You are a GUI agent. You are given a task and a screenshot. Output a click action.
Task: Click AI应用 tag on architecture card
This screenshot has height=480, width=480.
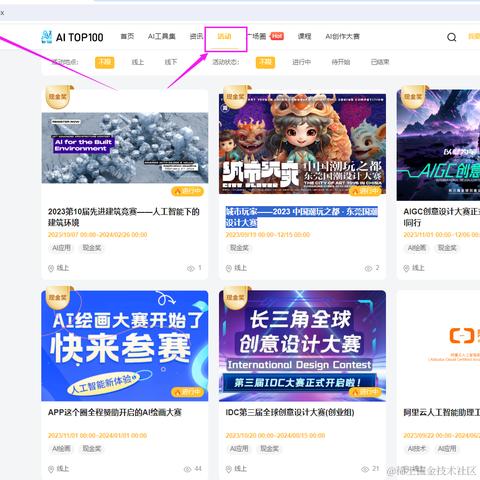pos(61,248)
